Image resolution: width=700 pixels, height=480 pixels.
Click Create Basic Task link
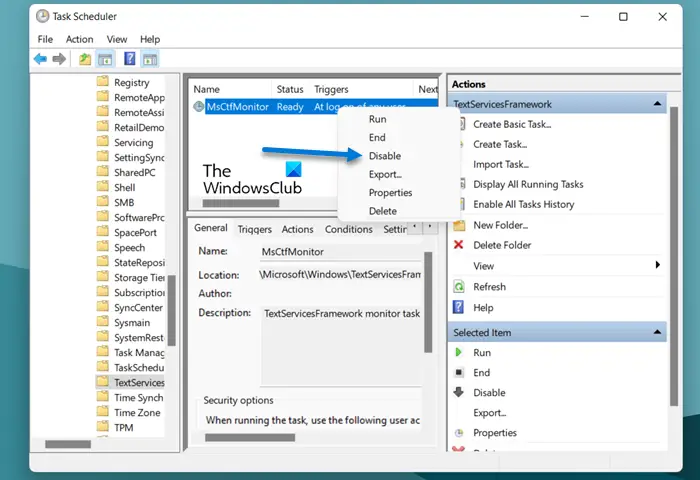512,124
